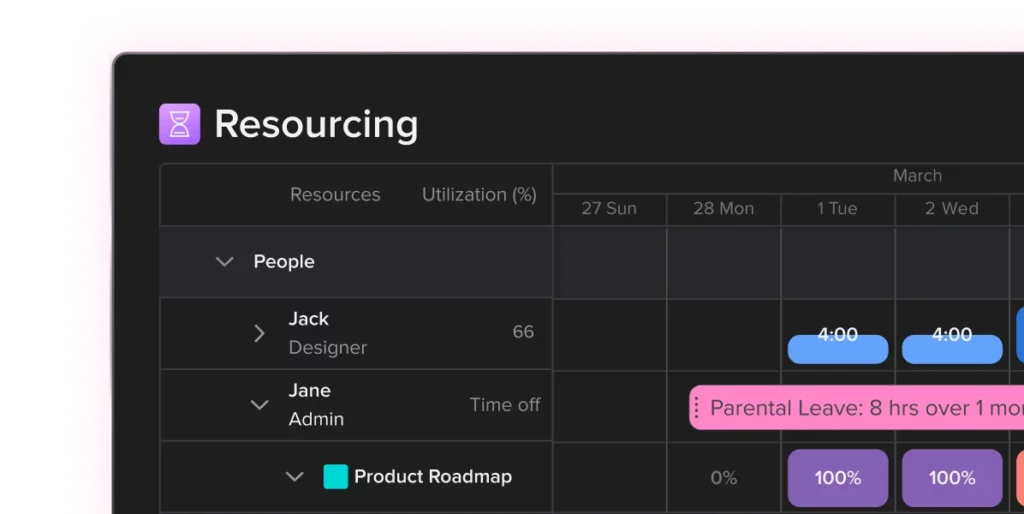Open Jack Designer resource row

[x=357, y=334]
